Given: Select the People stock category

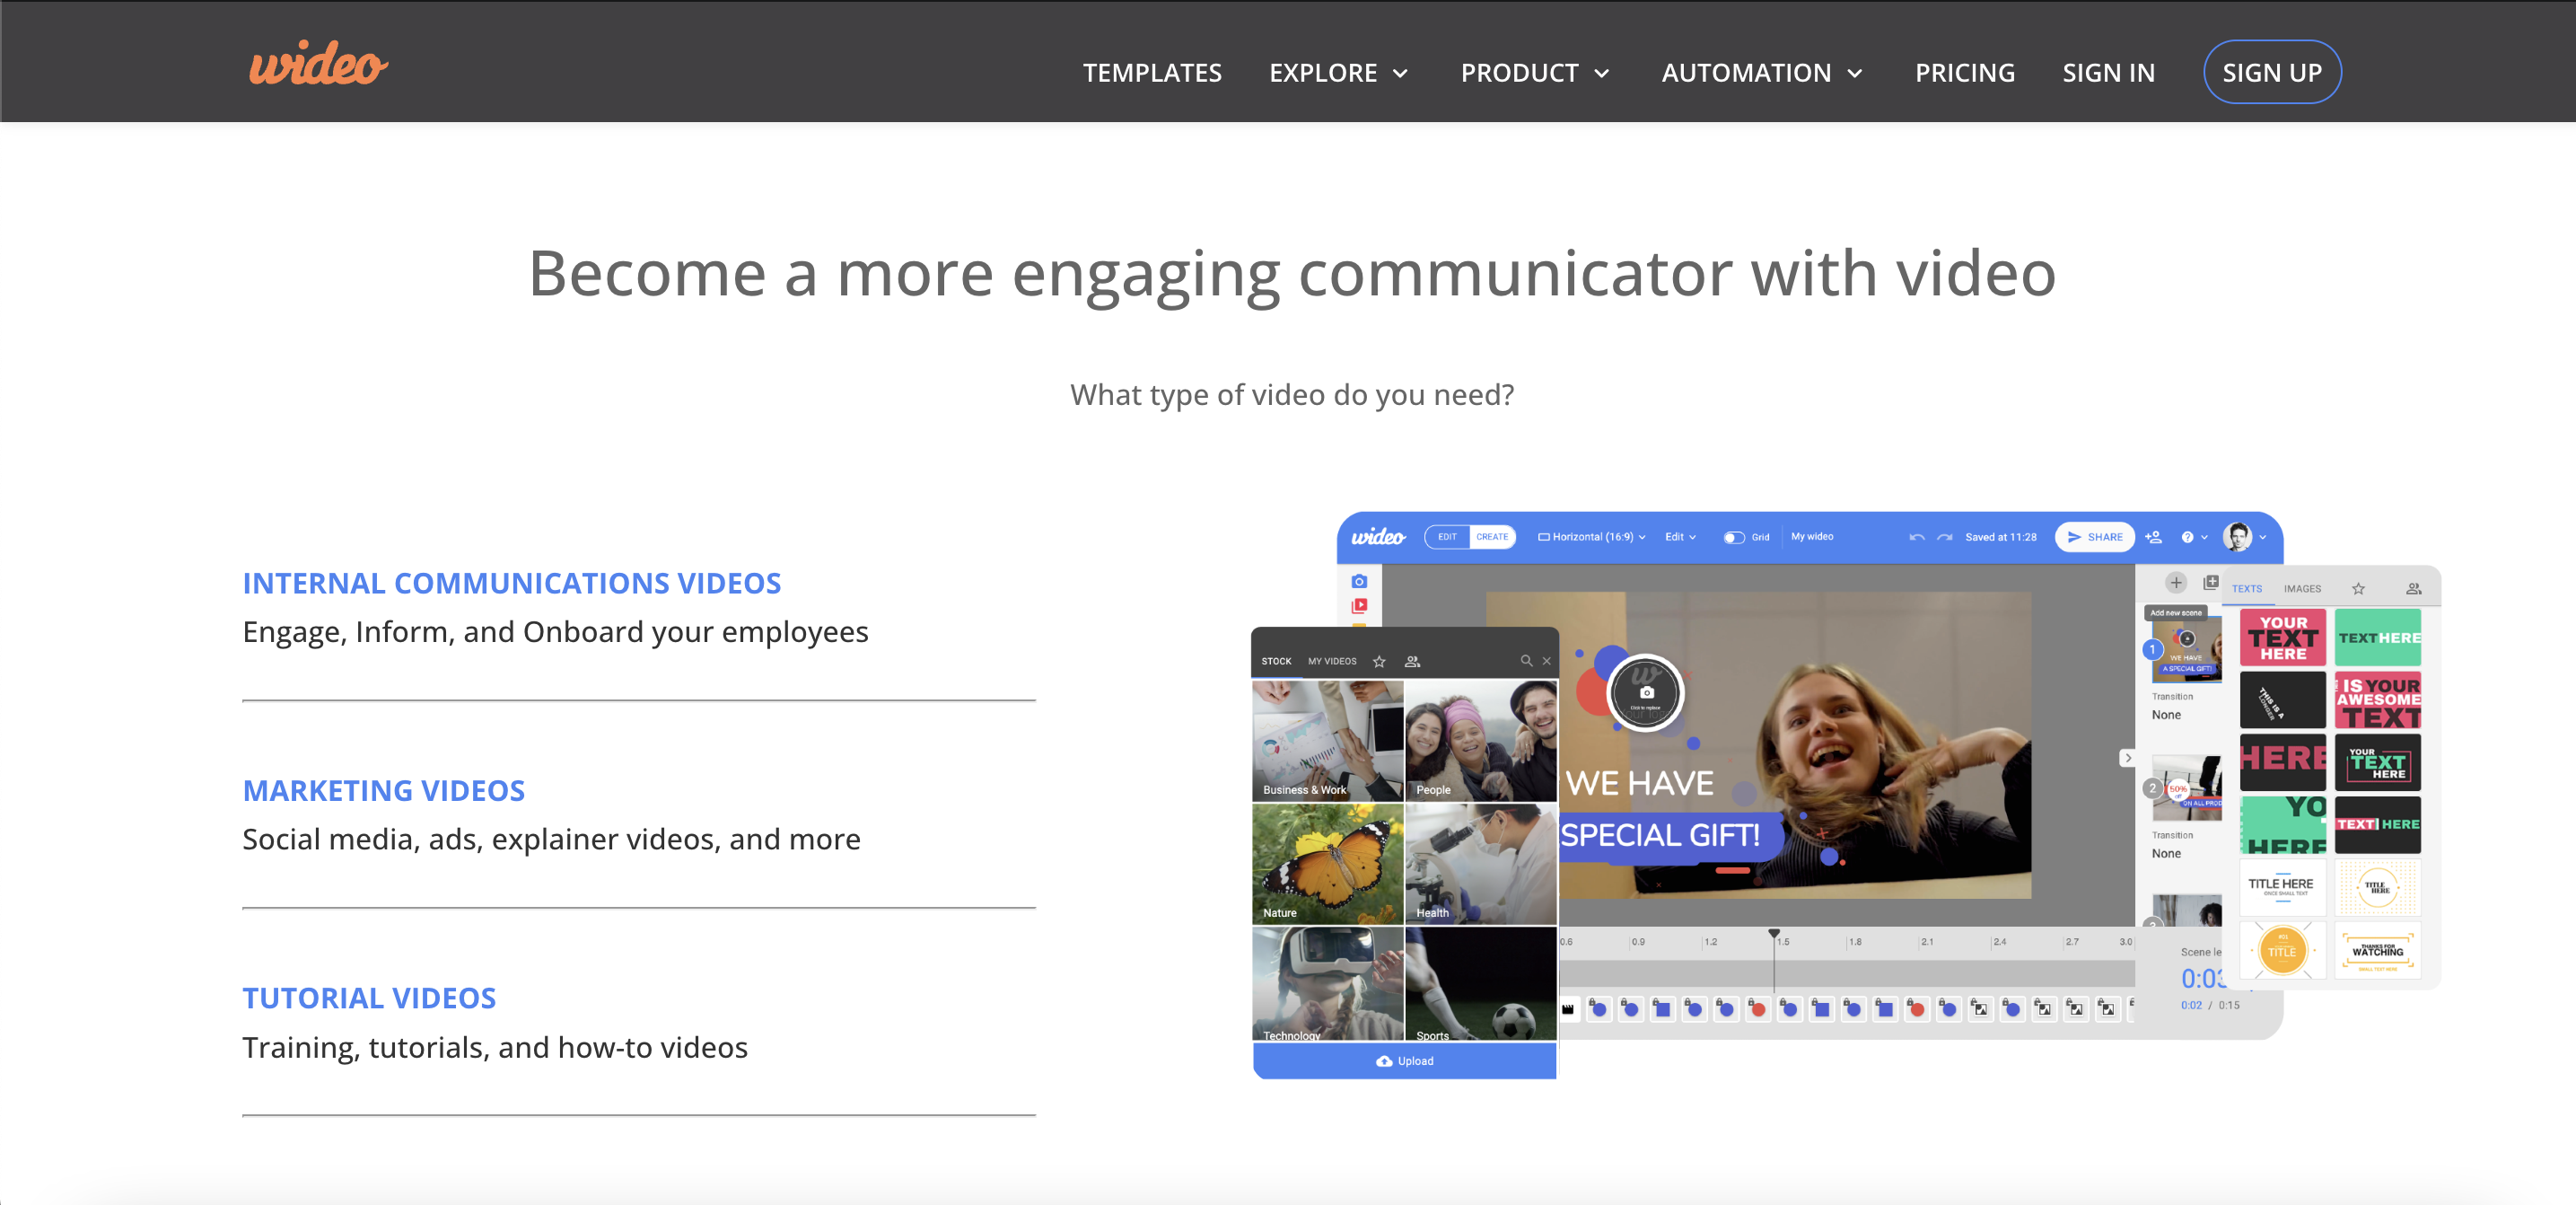Looking at the screenshot, I should (x=1481, y=741).
